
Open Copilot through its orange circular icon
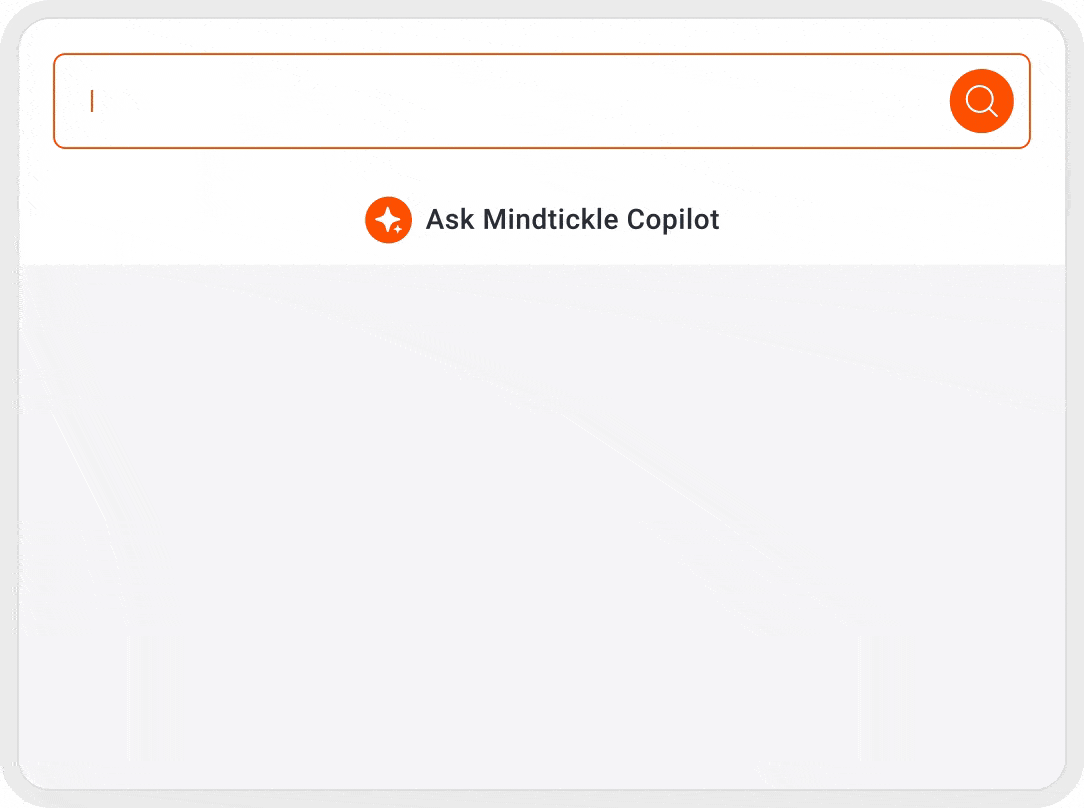point(388,220)
